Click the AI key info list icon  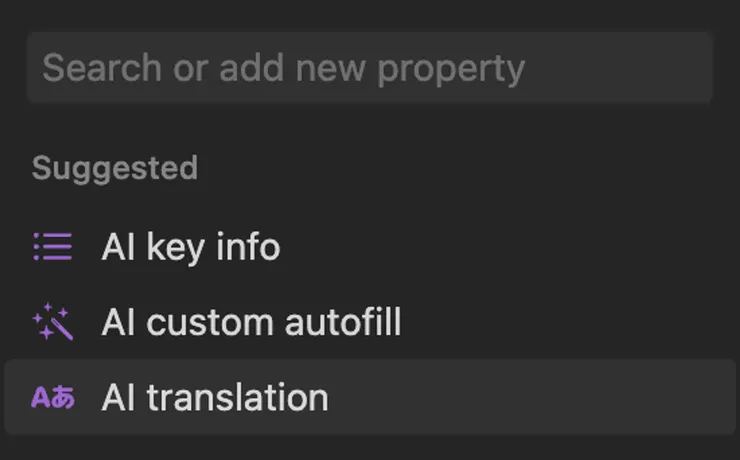pos(53,247)
